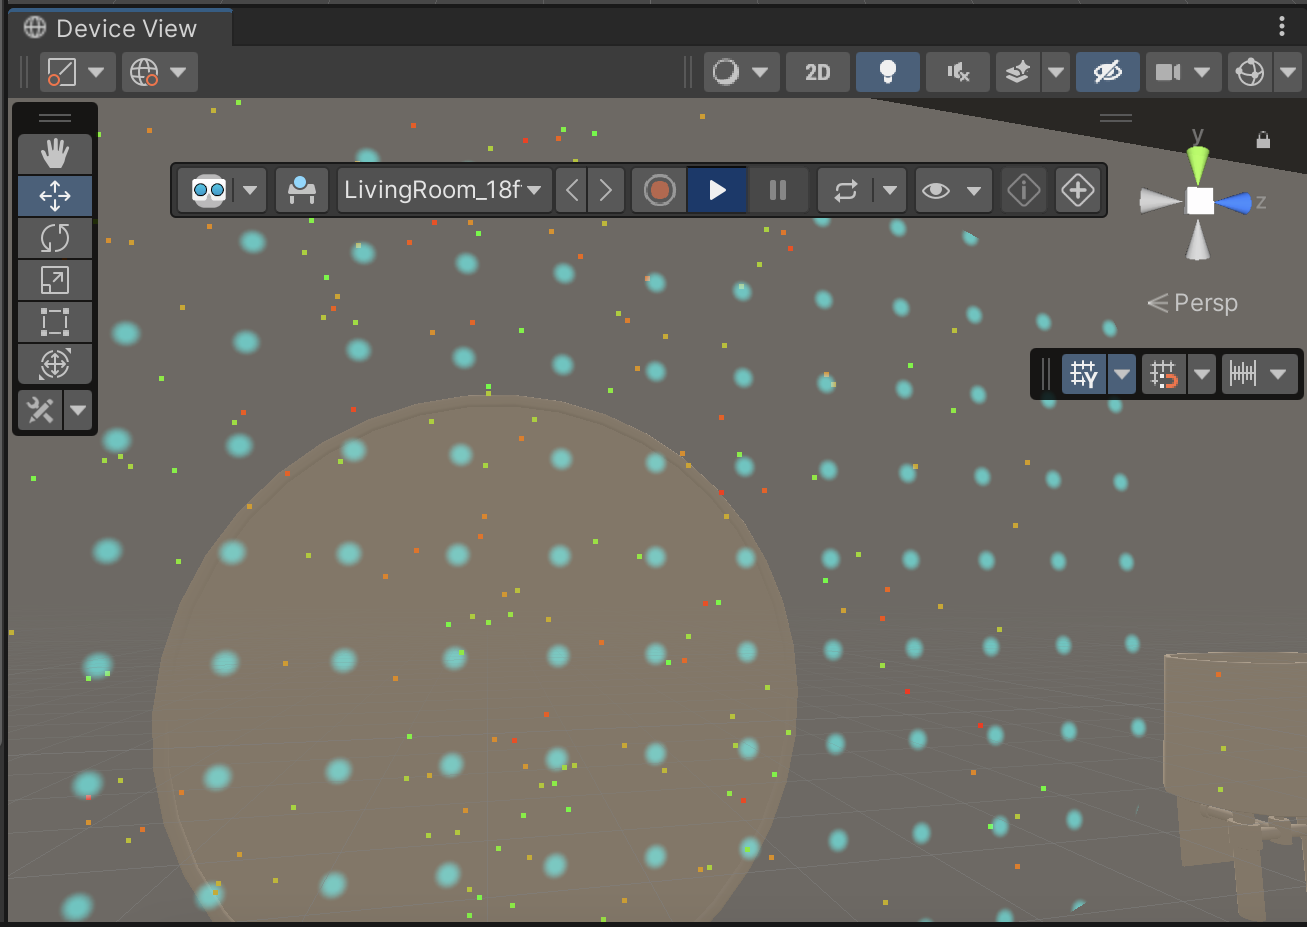The height and width of the screenshot is (927, 1307).
Task: Toggle scene audio mute
Action: tap(957, 72)
